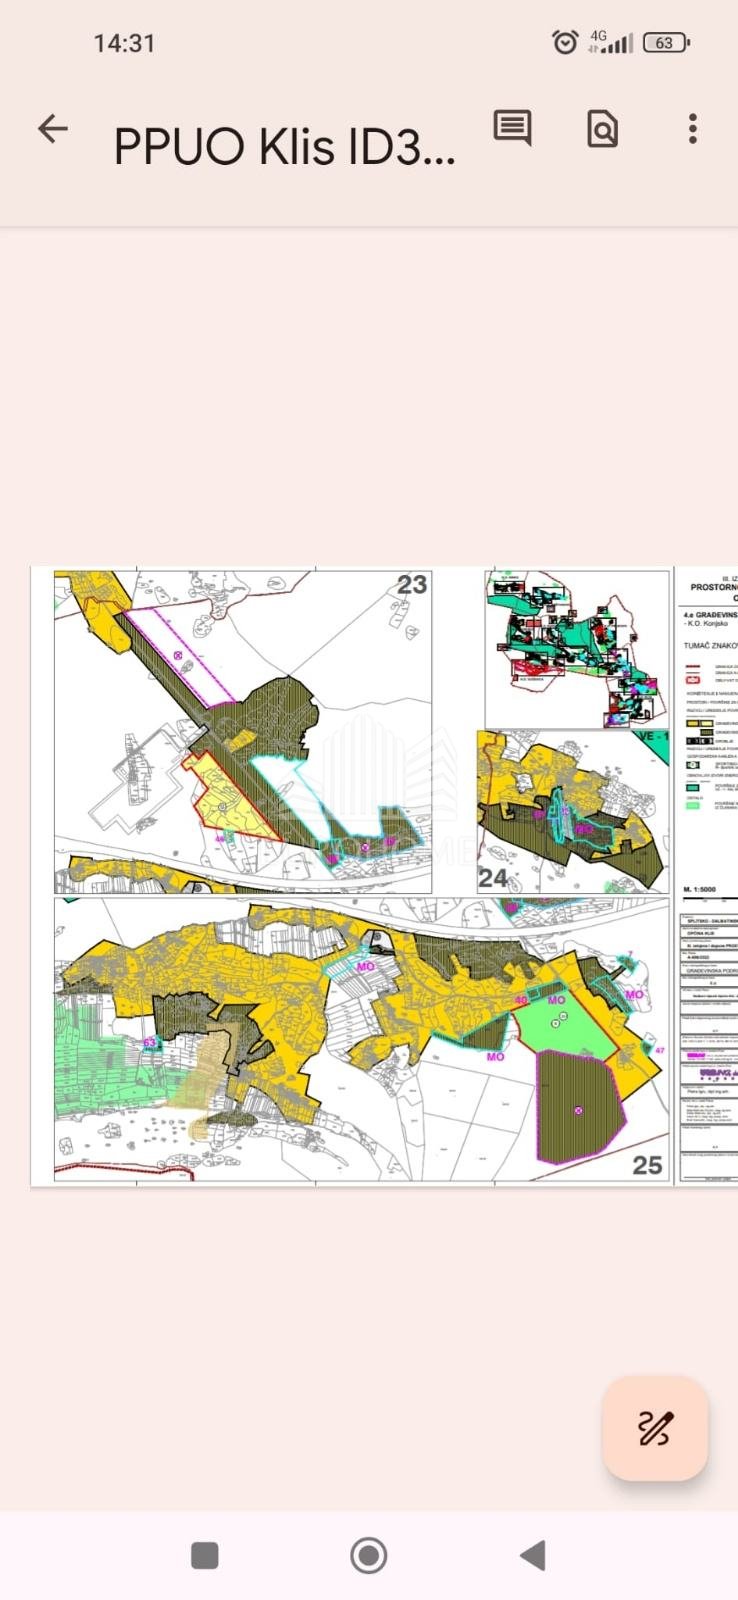Open the three-dot more options menu
738x1600 pixels.
coord(692,128)
